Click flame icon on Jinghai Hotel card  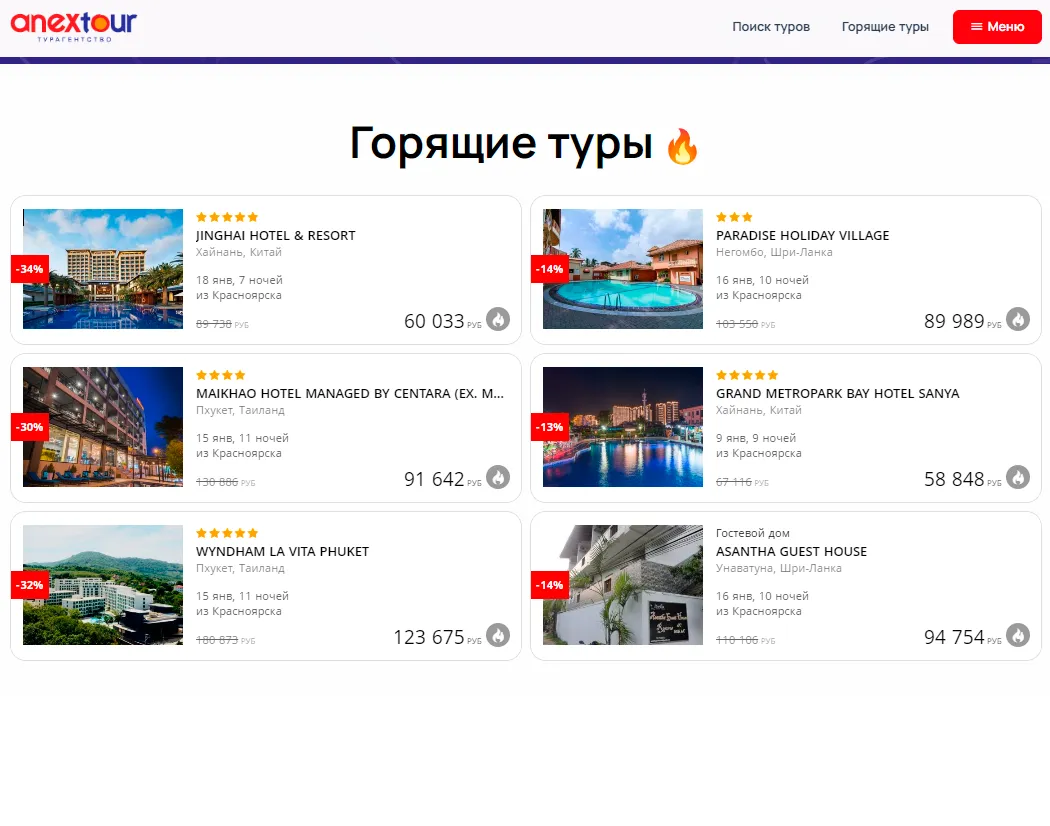498,319
